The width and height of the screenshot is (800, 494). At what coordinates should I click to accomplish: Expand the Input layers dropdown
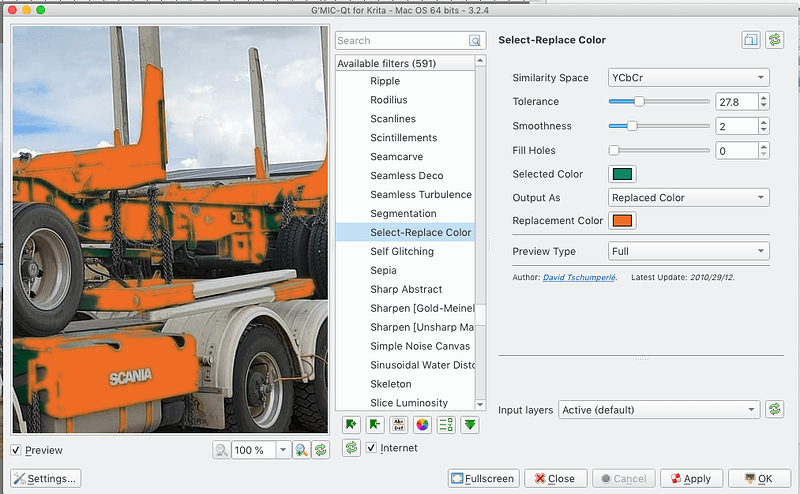click(658, 409)
